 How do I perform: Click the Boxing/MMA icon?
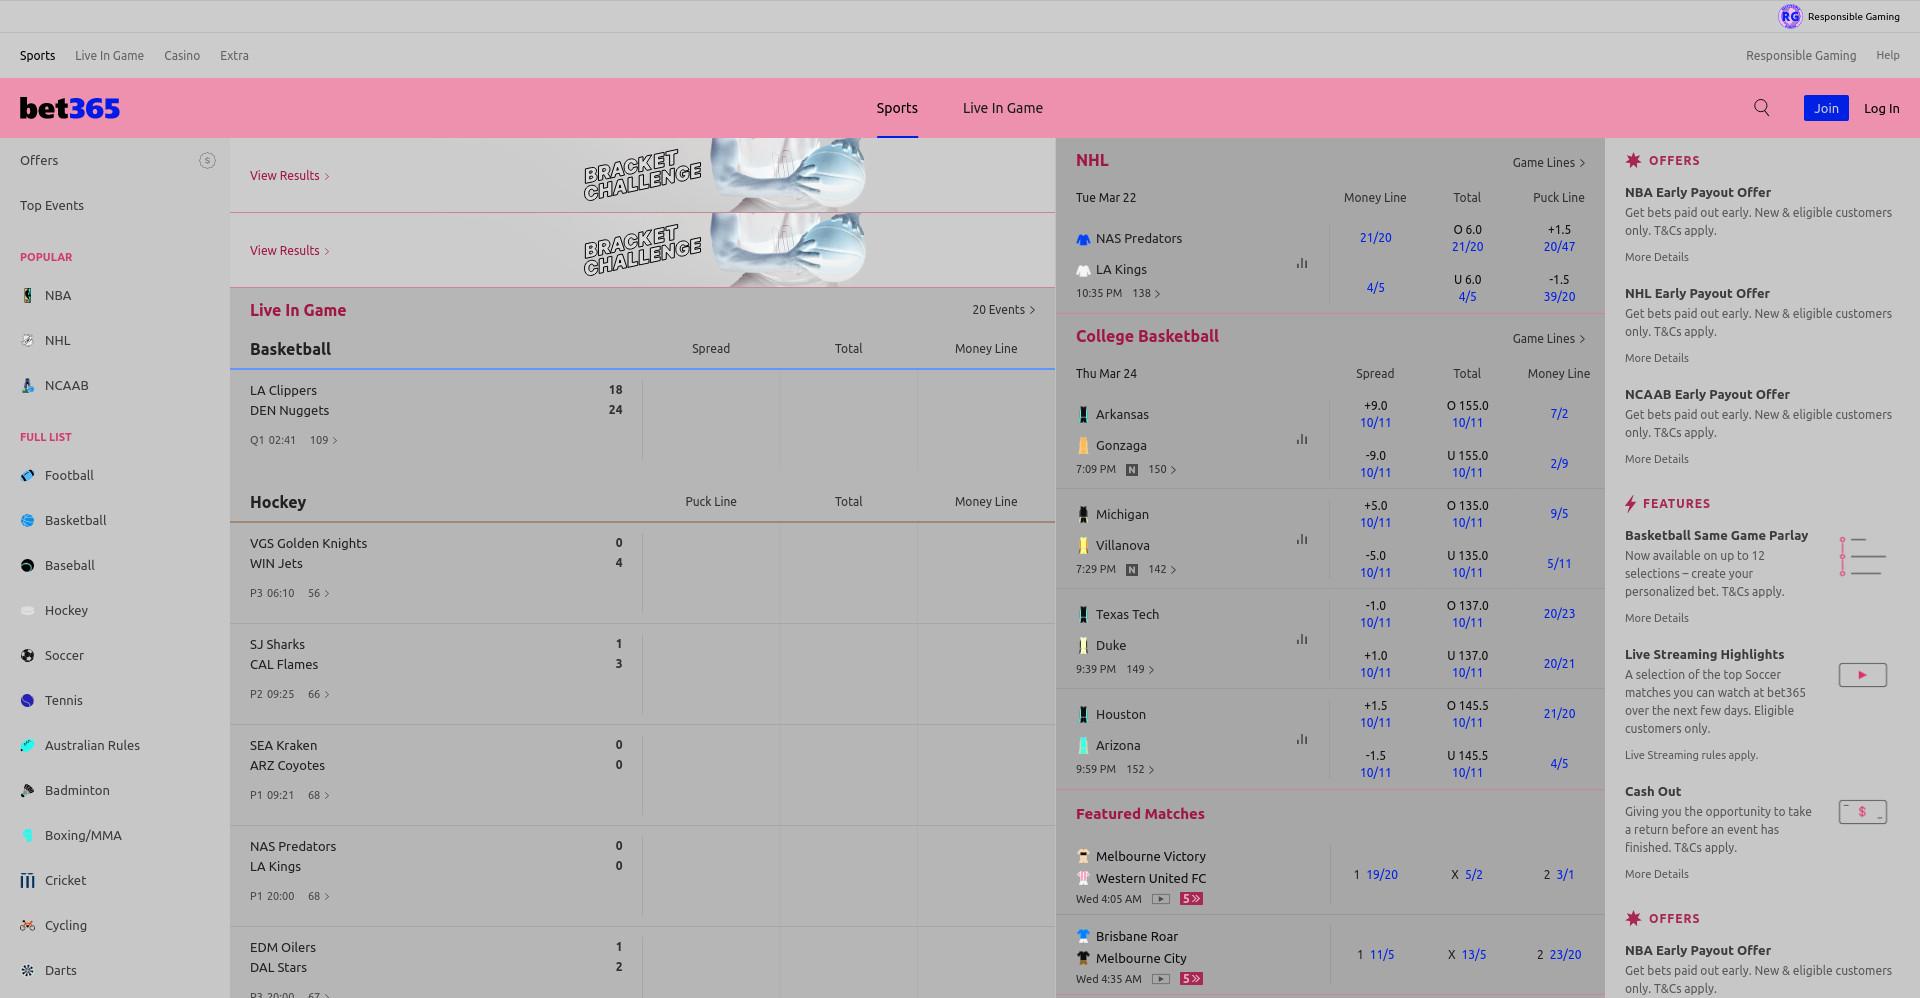pyautogui.click(x=27, y=835)
